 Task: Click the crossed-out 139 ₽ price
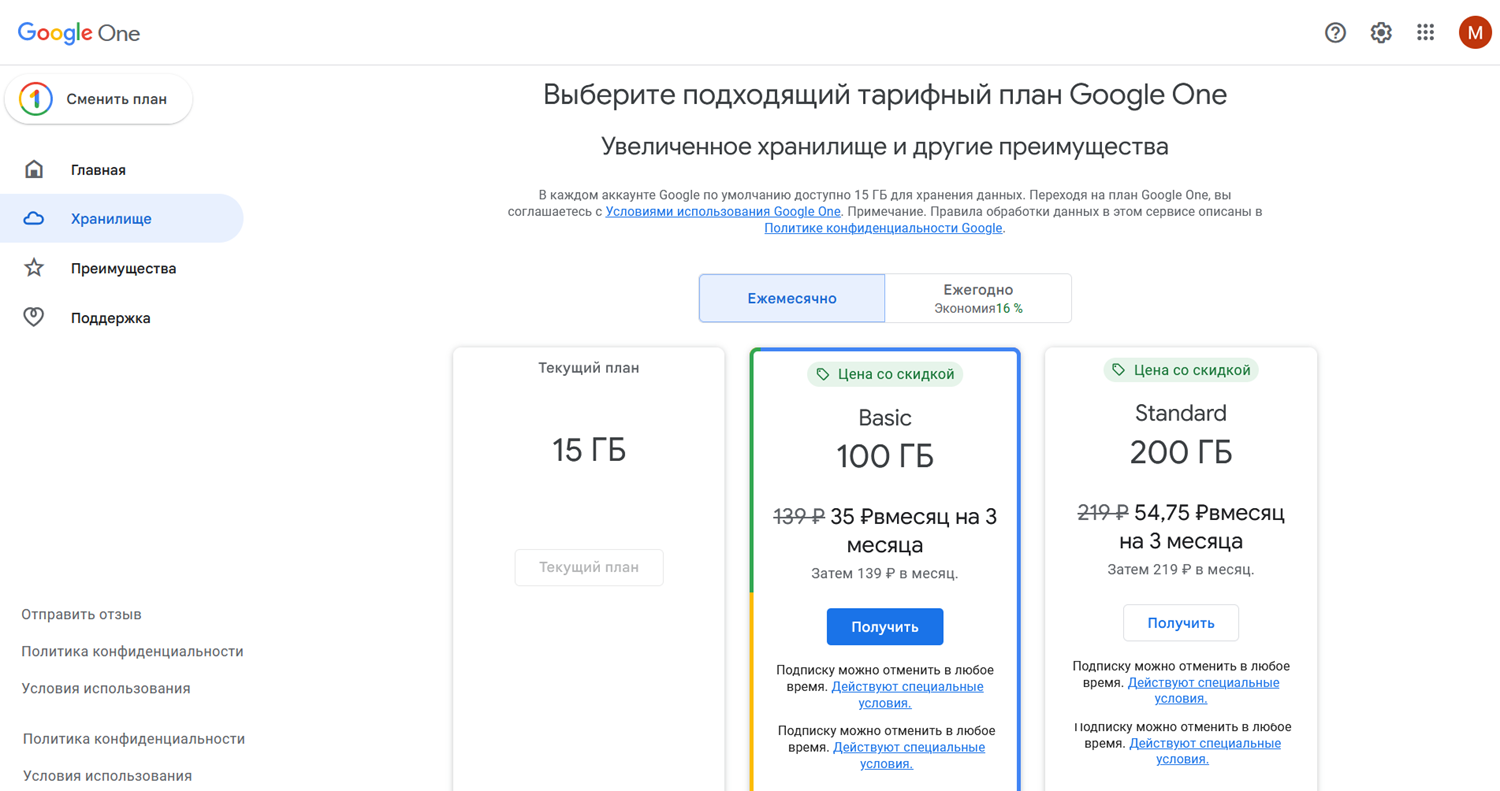coord(799,517)
